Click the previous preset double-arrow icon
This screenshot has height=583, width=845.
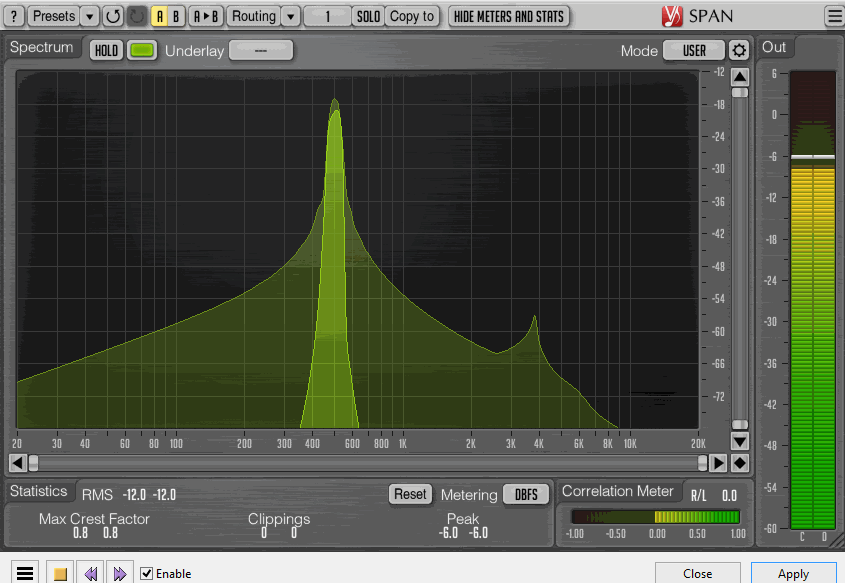pyautogui.click(x=90, y=573)
